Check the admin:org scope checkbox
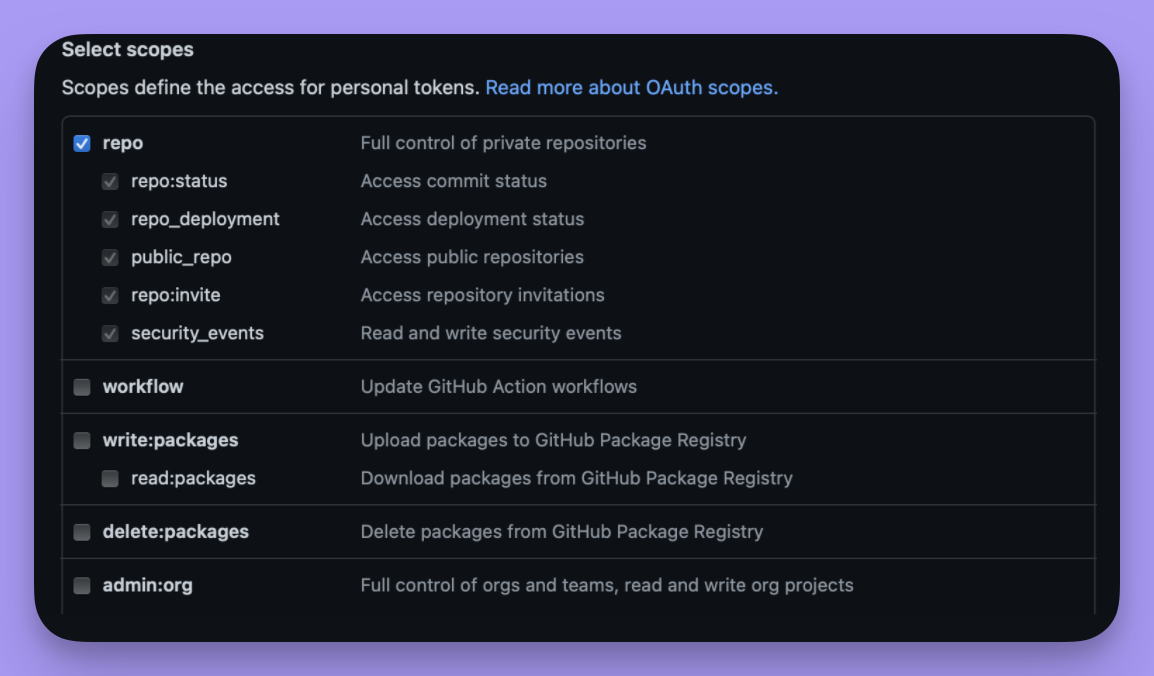The width and height of the screenshot is (1154, 676). pyautogui.click(x=82, y=586)
